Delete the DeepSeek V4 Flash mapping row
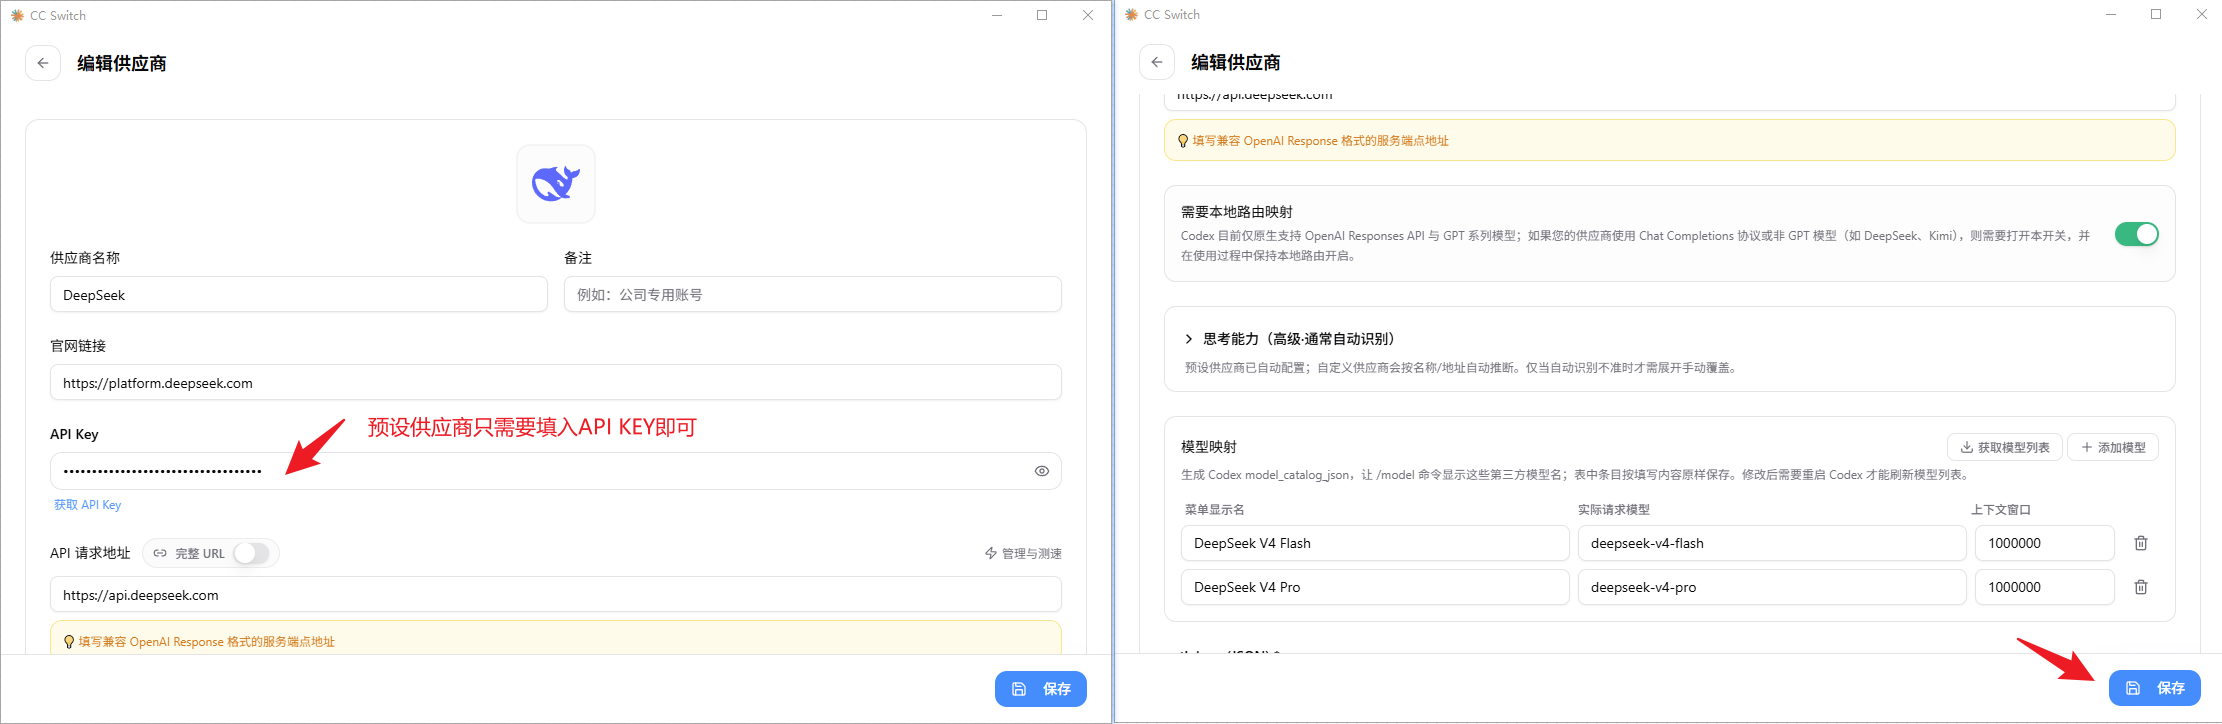This screenshot has width=2222, height=724. 2141,543
